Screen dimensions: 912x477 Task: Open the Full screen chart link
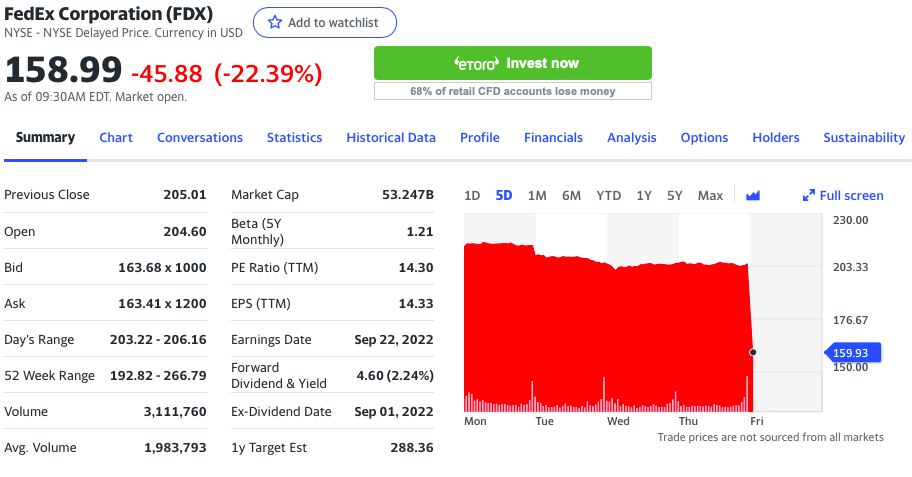pyautogui.click(x=843, y=195)
